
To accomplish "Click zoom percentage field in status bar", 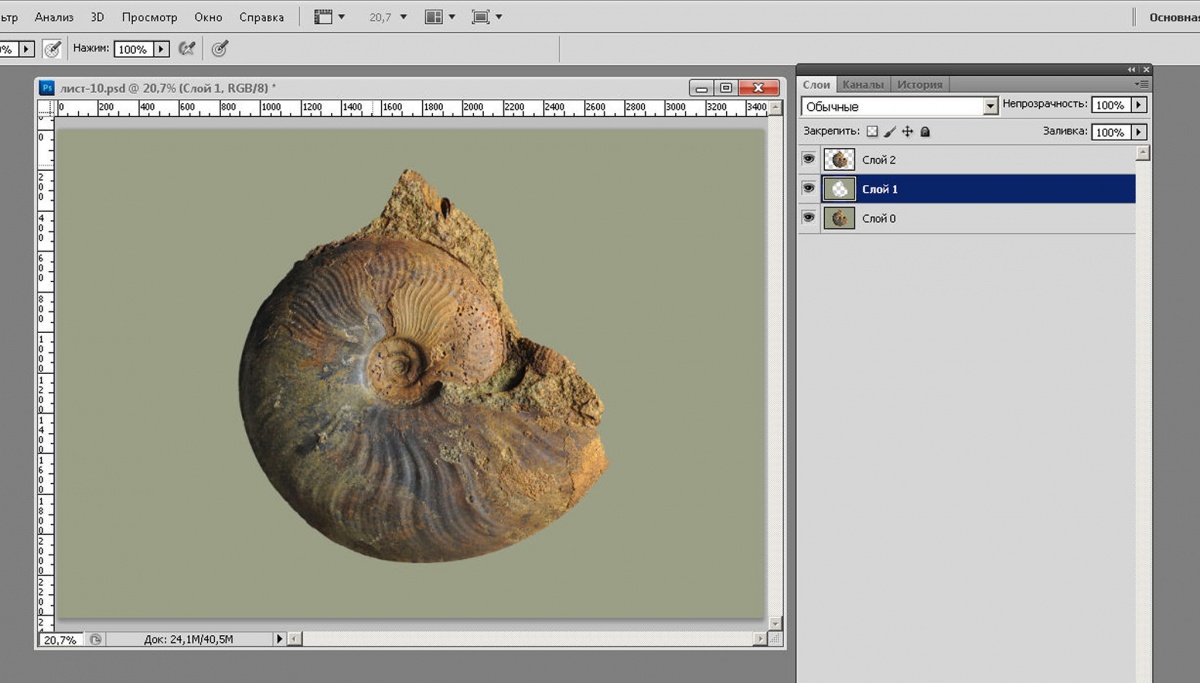I will tap(59, 639).
